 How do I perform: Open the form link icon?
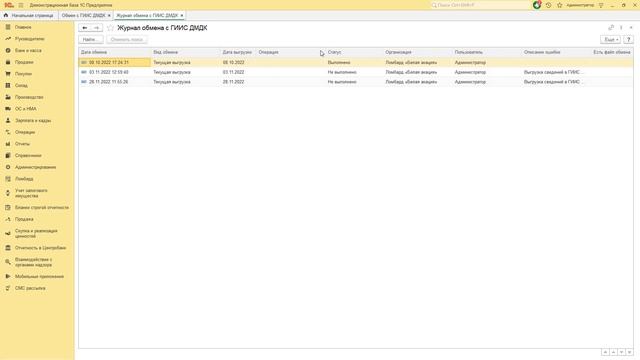click(611, 28)
